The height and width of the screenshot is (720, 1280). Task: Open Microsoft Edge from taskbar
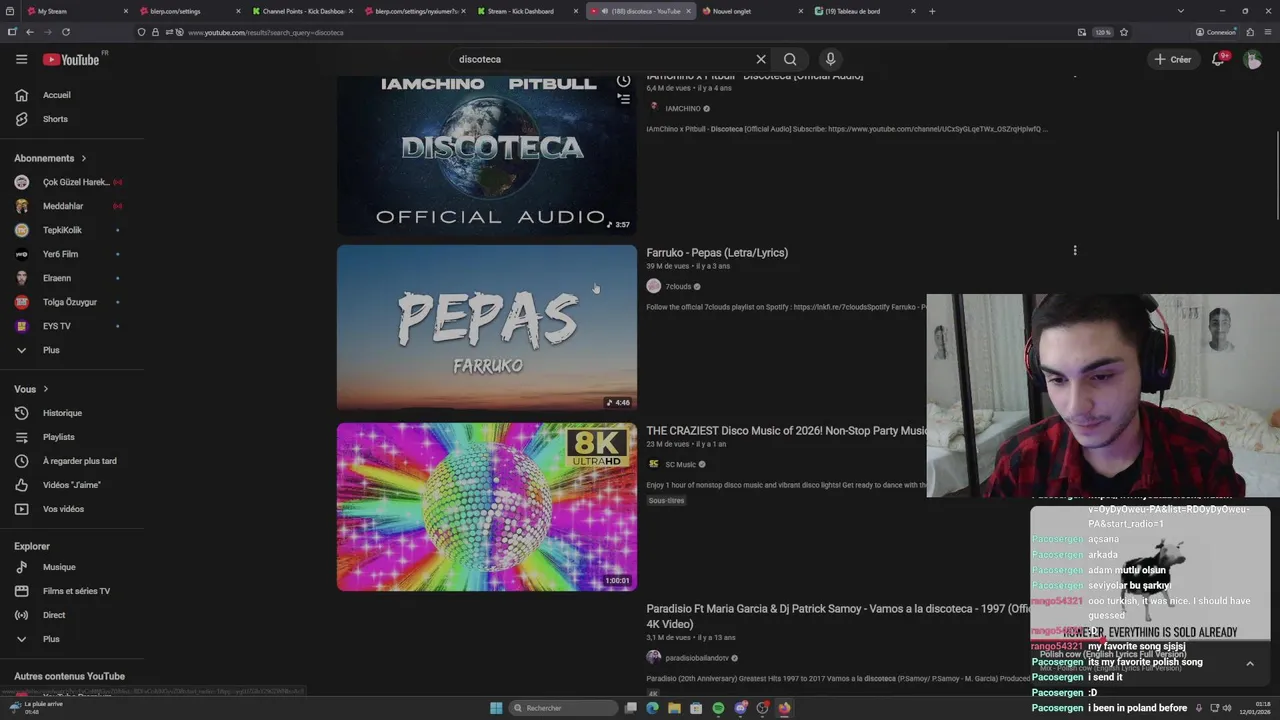pyautogui.click(x=652, y=708)
